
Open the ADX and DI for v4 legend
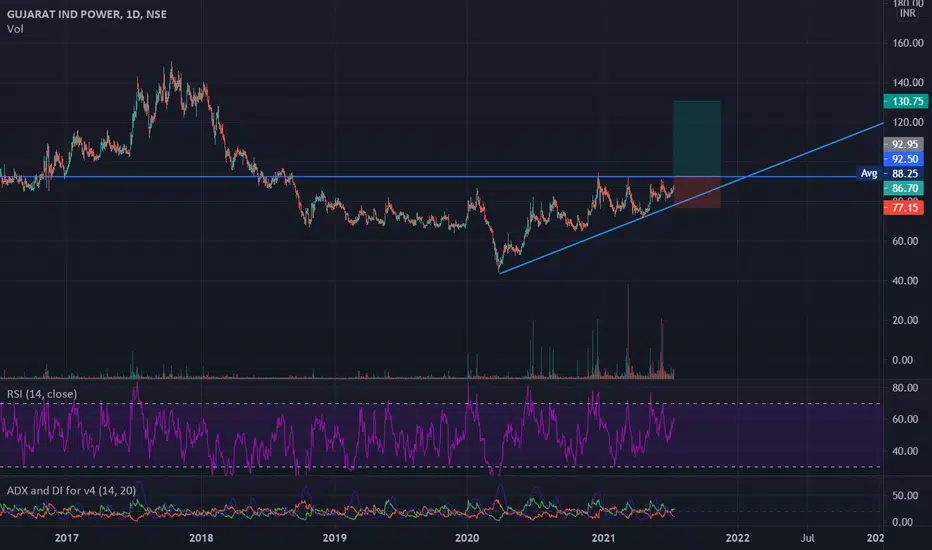click(x=71, y=491)
